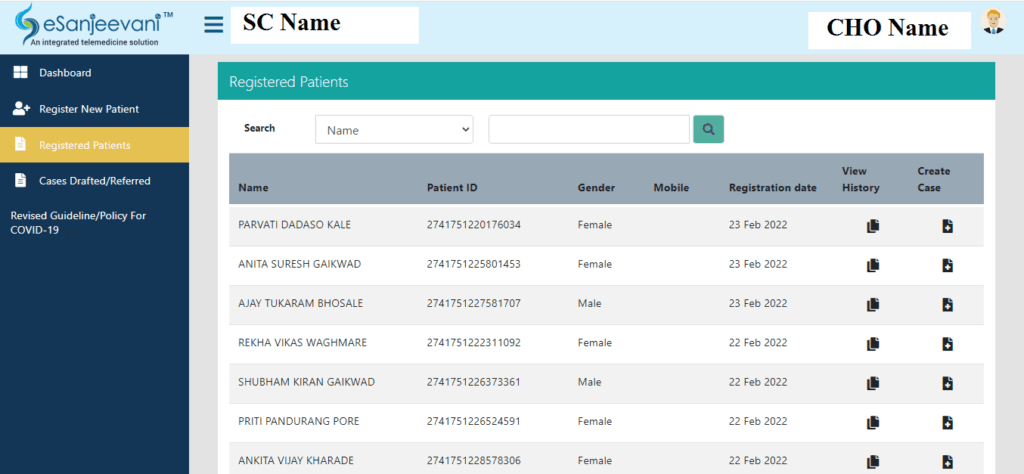The height and width of the screenshot is (474, 1024).
Task: View history for Shubham Kiran Gaikwad
Action: pos(872,383)
